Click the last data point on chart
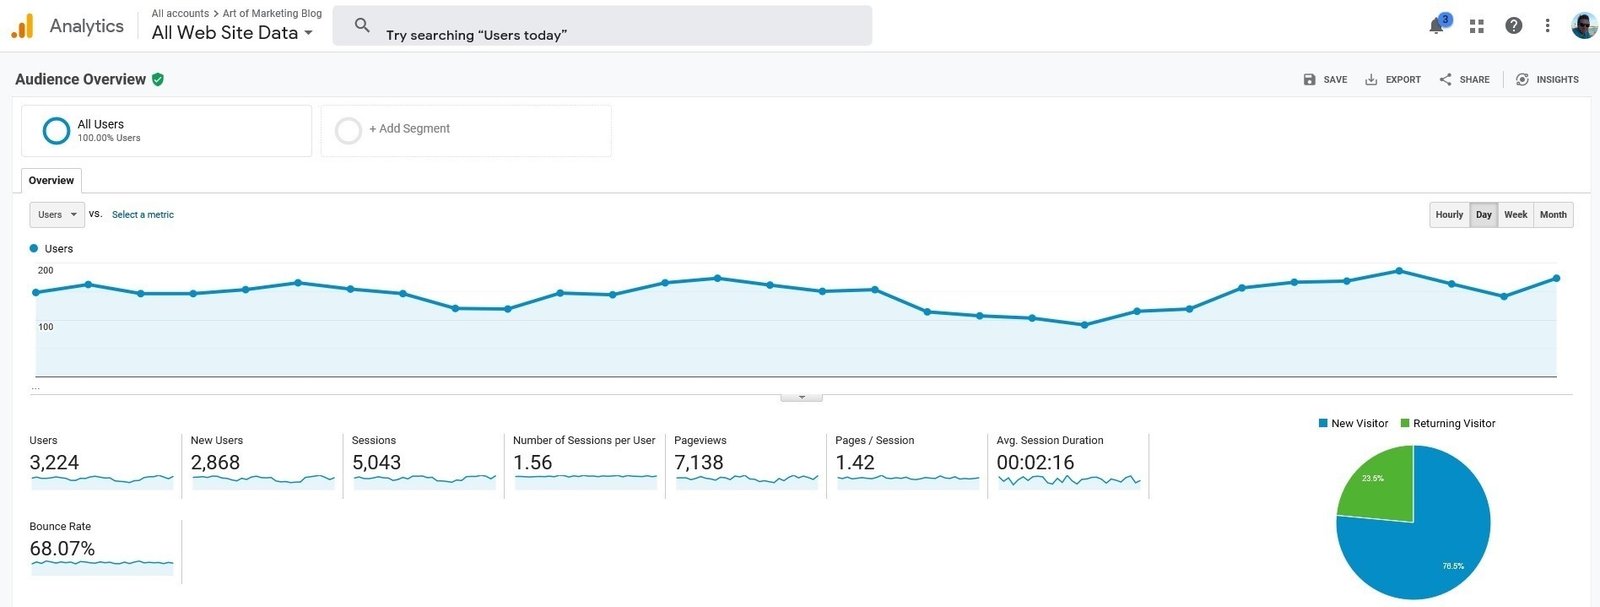The image size is (1600, 607). (x=1556, y=279)
